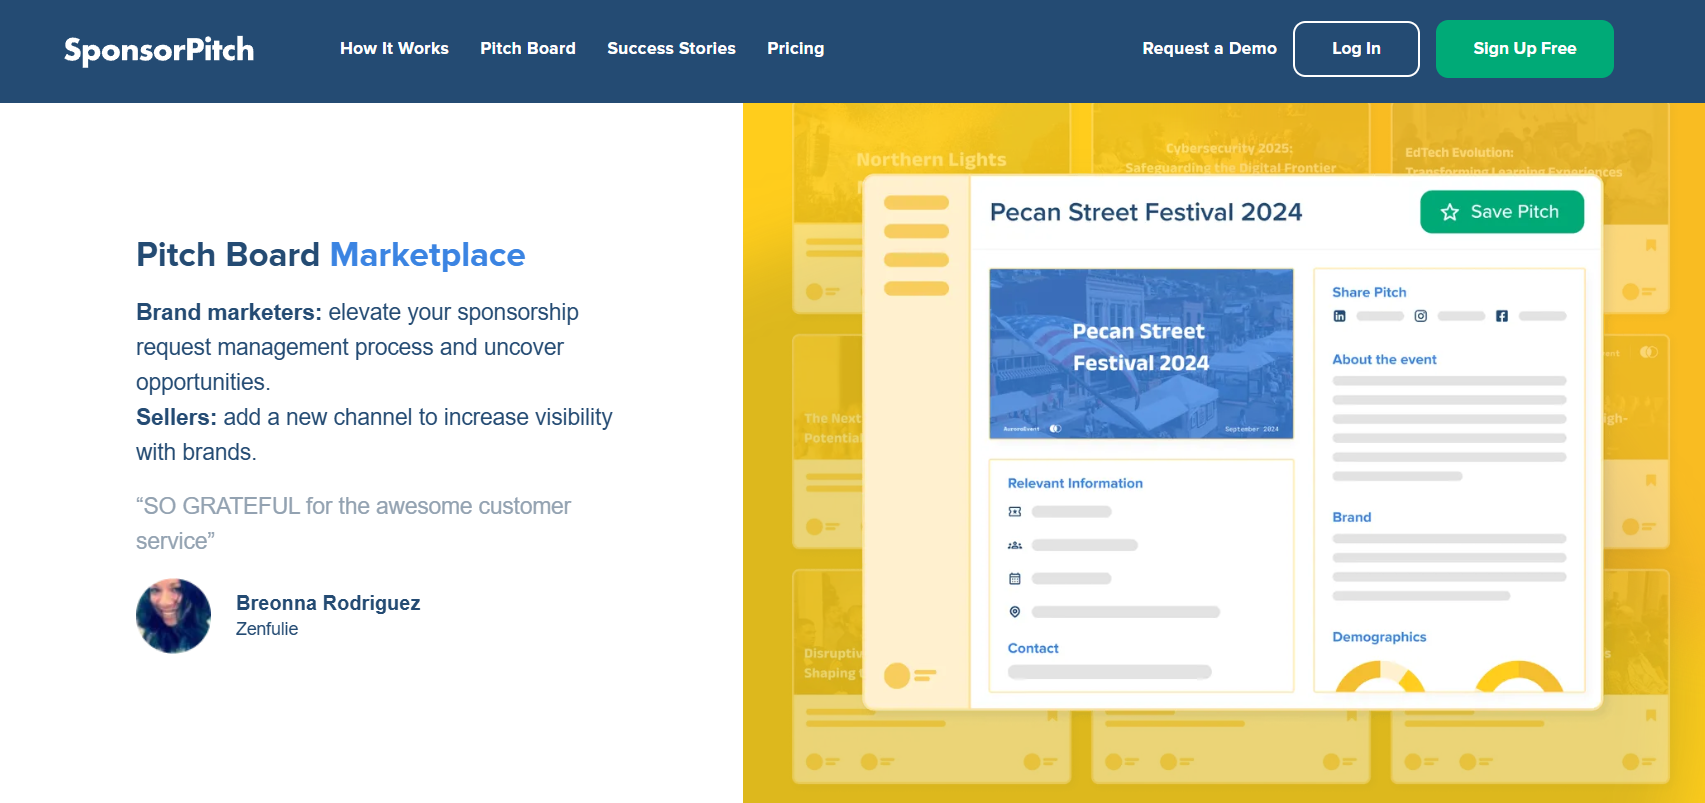This screenshot has width=1705, height=803.
Task: Click the 'Sellers:' bold text
Action: click(176, 417)
